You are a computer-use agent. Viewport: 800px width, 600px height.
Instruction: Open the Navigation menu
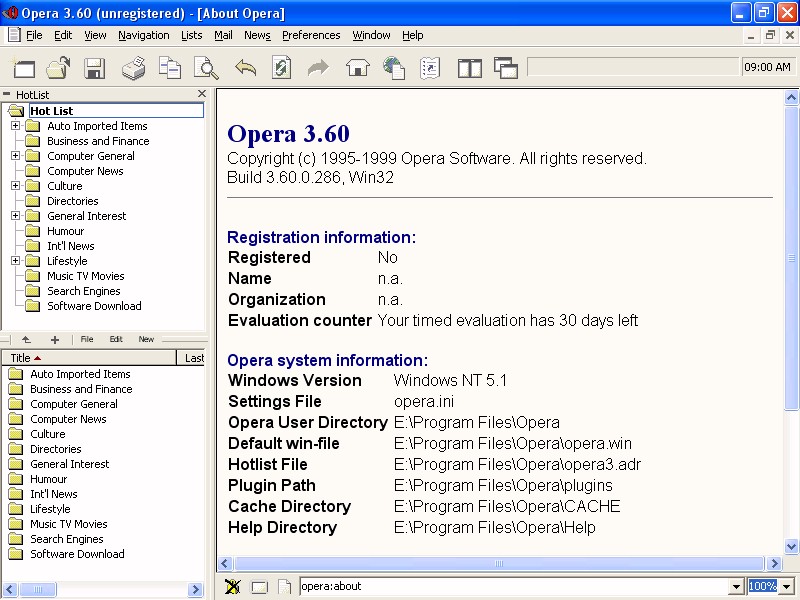[144, 35]
